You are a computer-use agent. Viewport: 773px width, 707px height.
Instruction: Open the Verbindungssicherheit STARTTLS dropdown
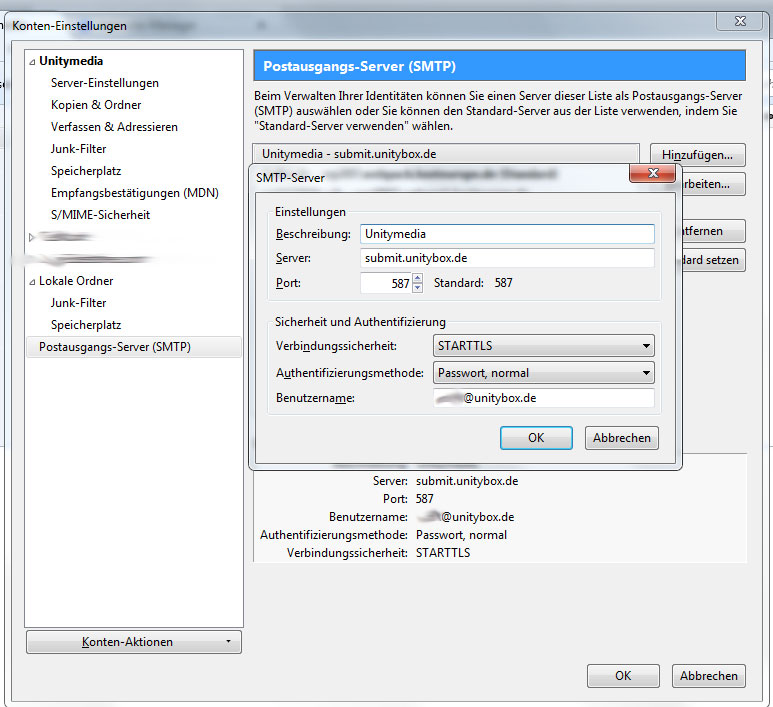(x=543, y=346)
